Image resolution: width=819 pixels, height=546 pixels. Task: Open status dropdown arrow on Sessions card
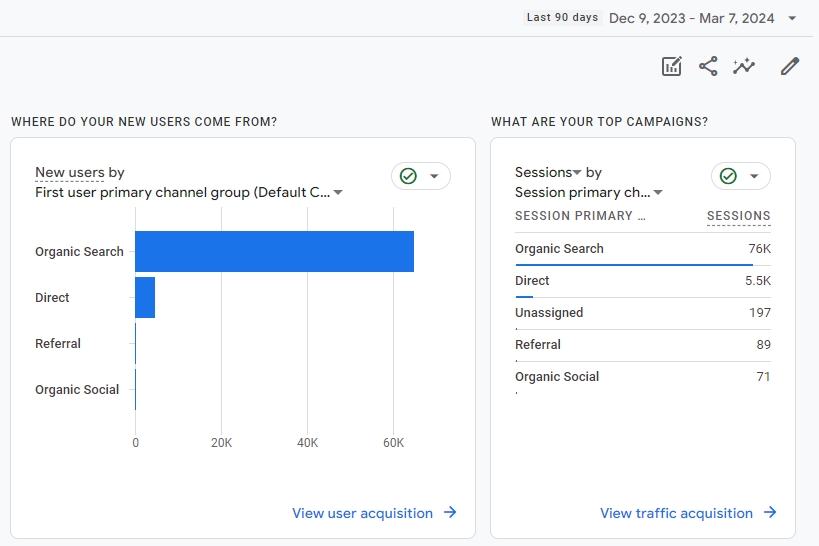(754, 176)
